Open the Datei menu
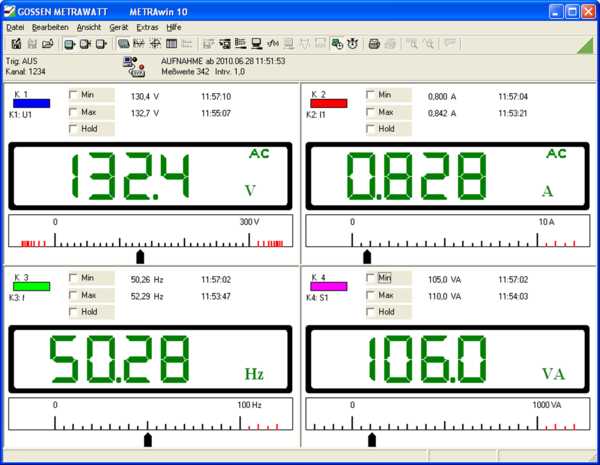This screenshot has width=600, height=465. 16,27
